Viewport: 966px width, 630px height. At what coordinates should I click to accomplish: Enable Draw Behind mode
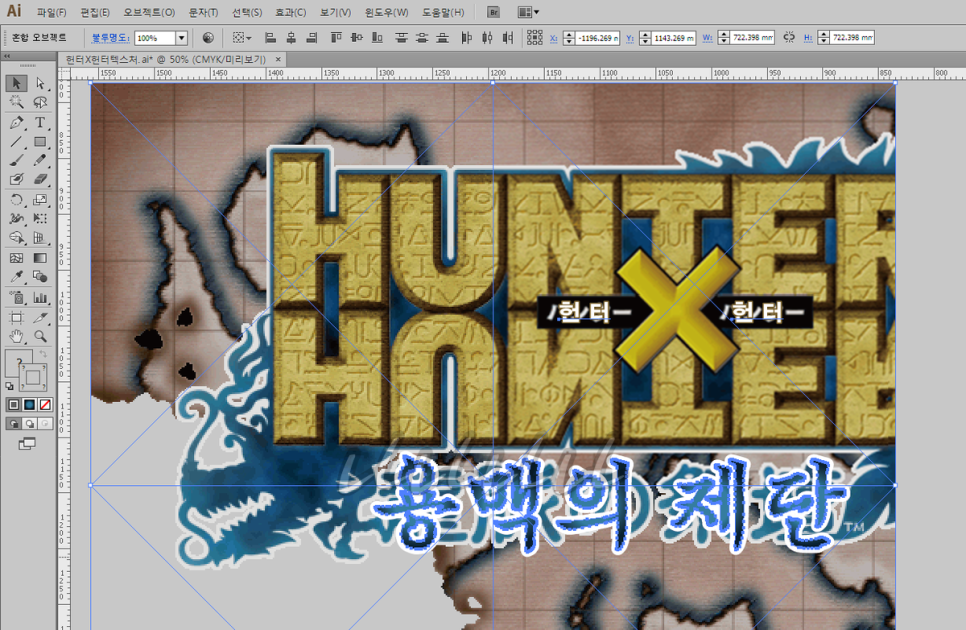29,424
